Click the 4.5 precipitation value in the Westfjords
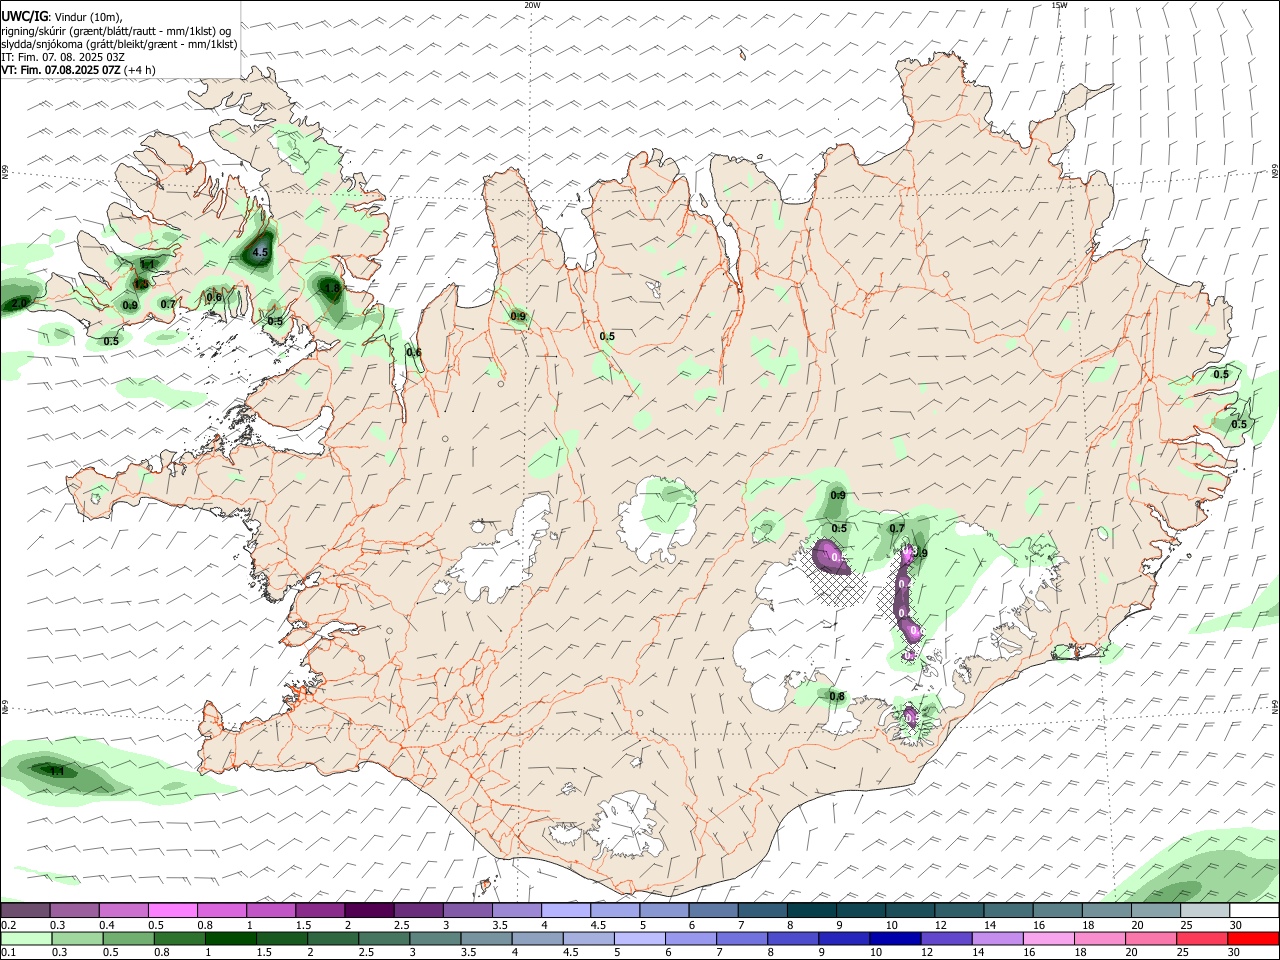Image resolution: width=1280 pixels, height=960 pixels. point(260,253)
